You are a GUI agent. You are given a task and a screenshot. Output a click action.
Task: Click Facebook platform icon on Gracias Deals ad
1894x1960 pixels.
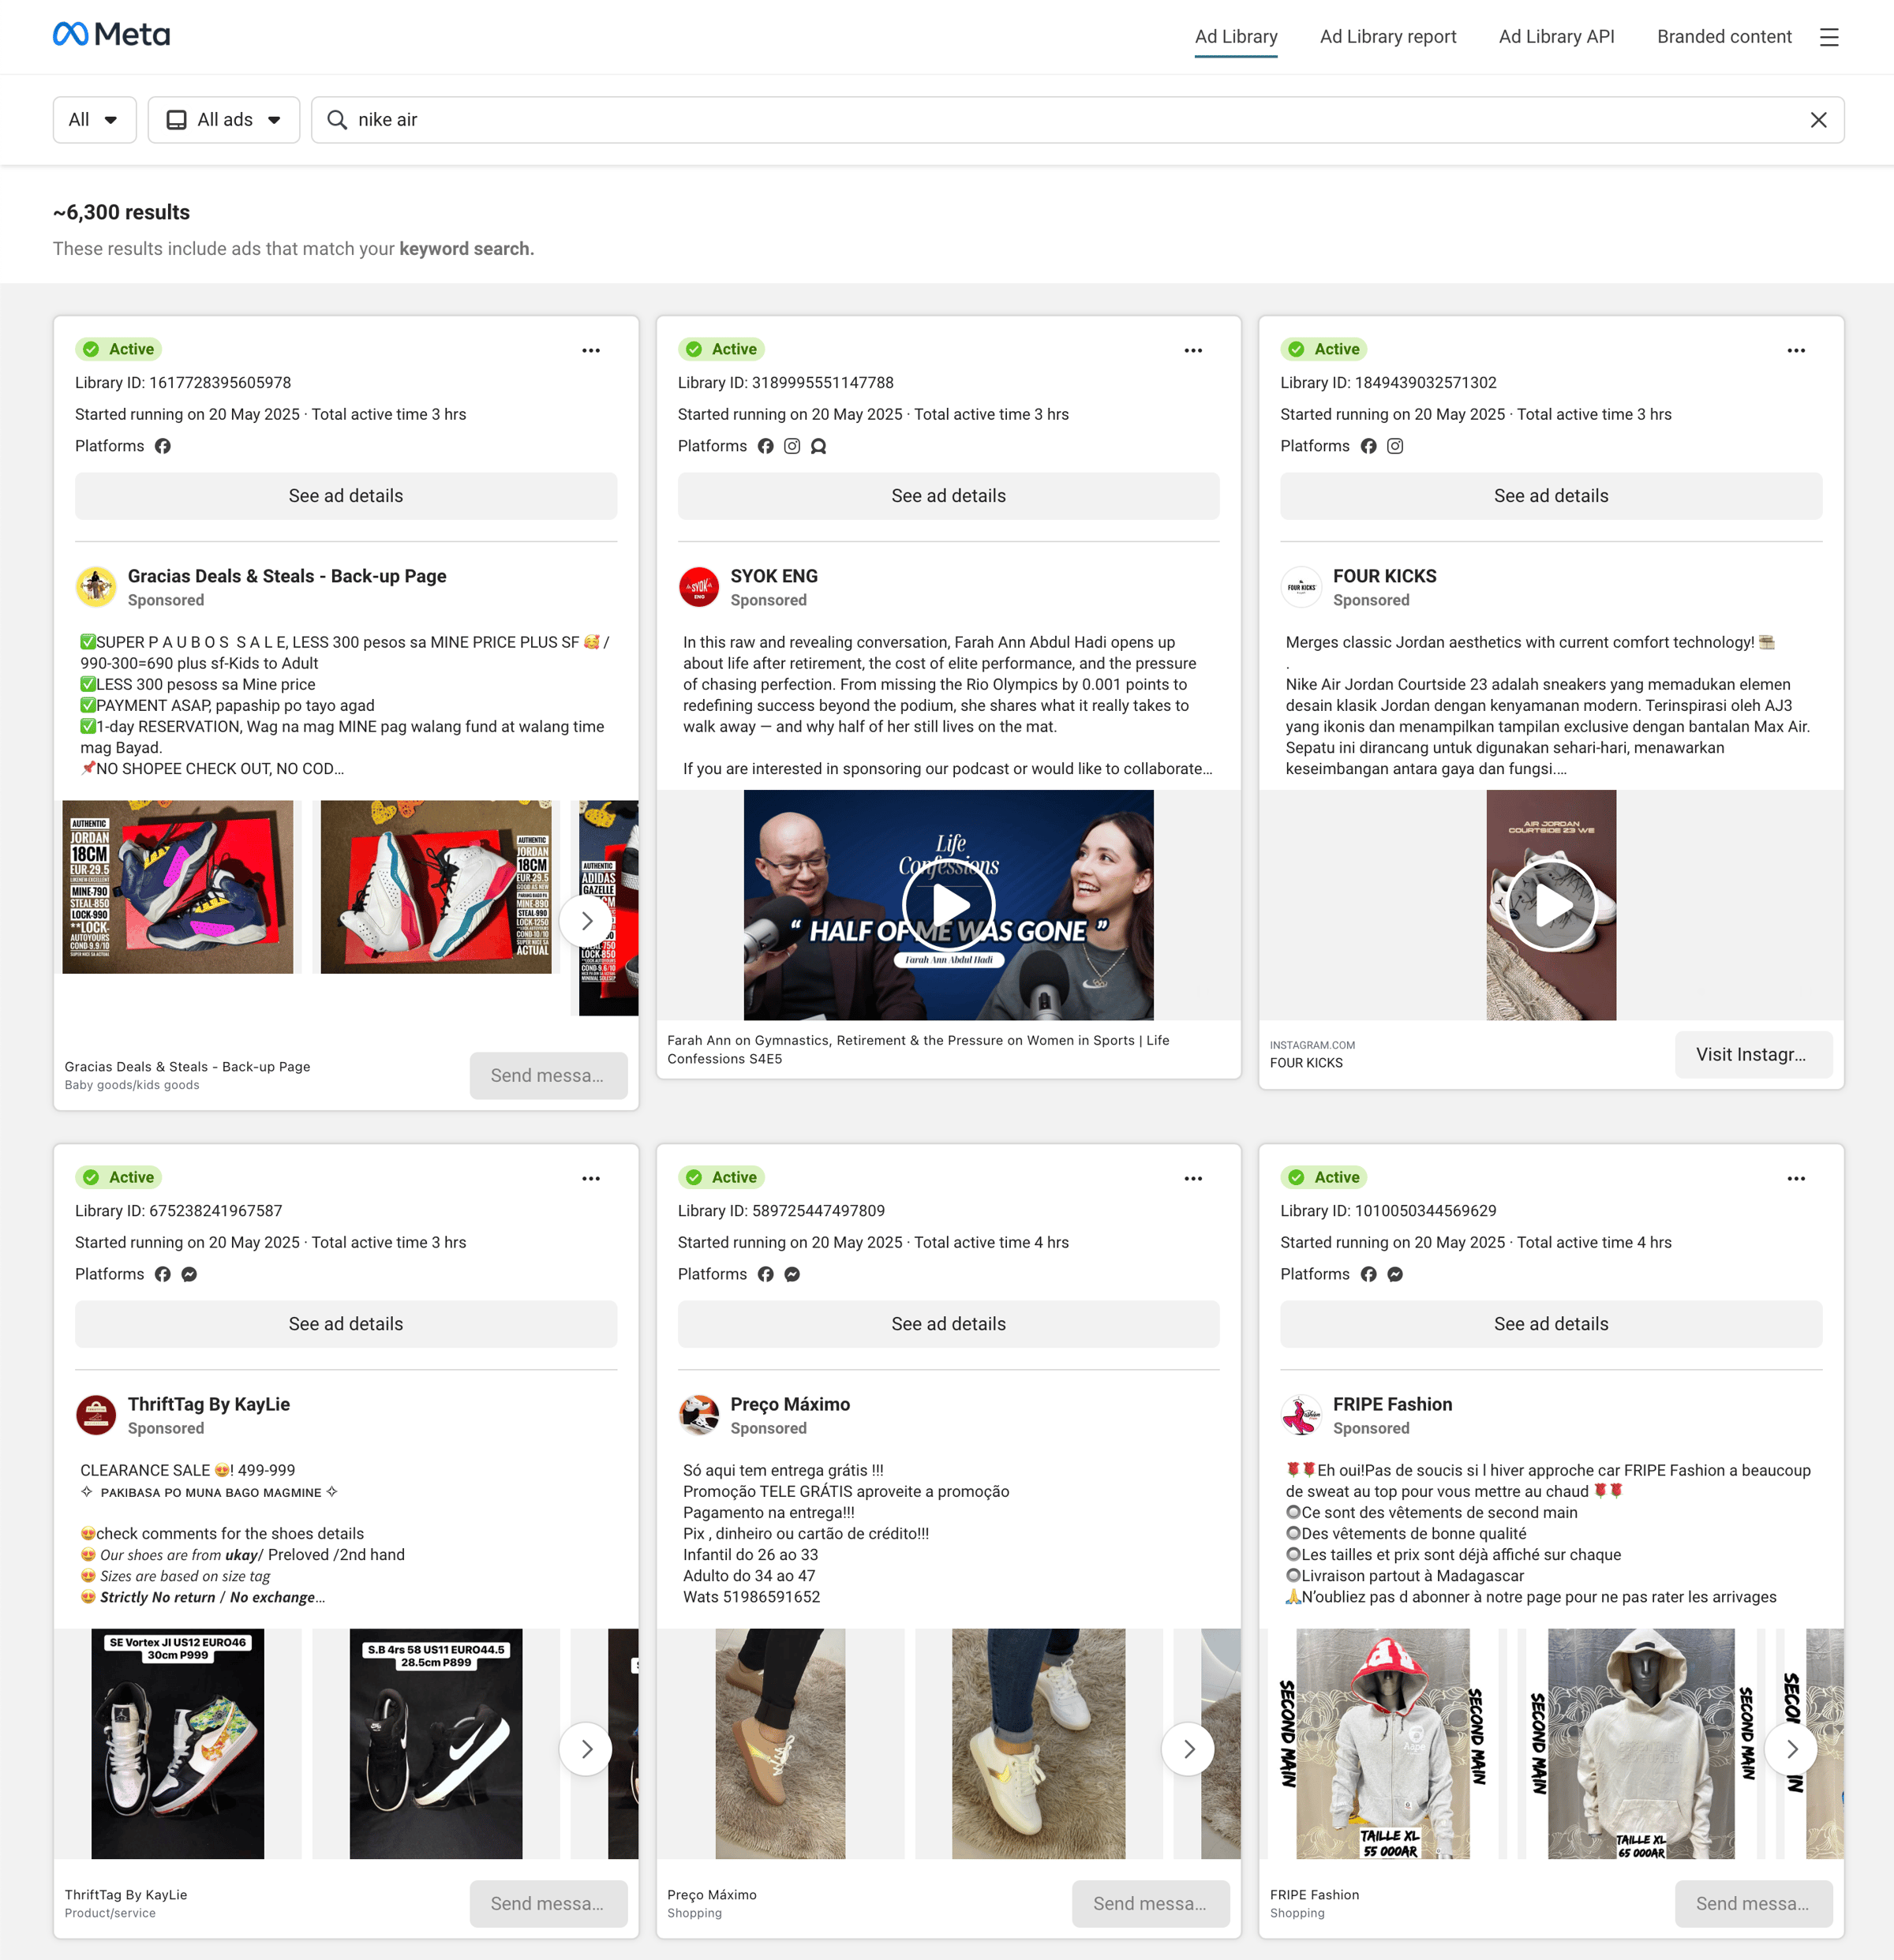click(163, 446)
